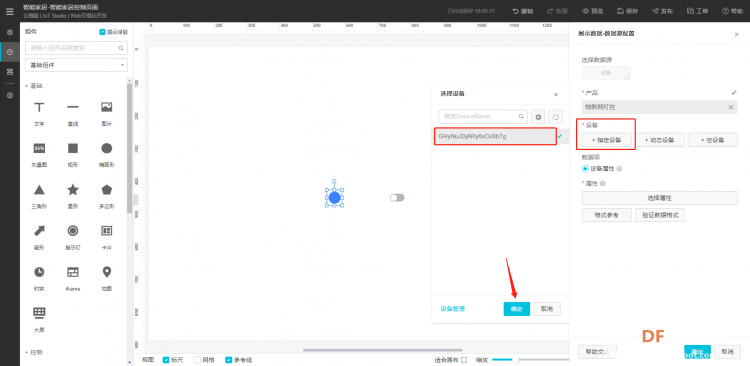Select the 星形 star component
The image size is (750, 366).
(73, 196)
